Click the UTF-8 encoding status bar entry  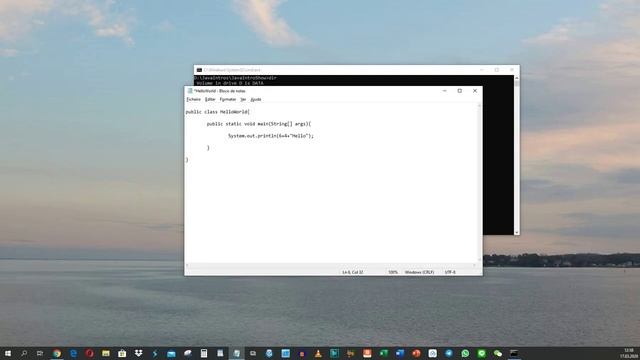[x=450, y=272]
